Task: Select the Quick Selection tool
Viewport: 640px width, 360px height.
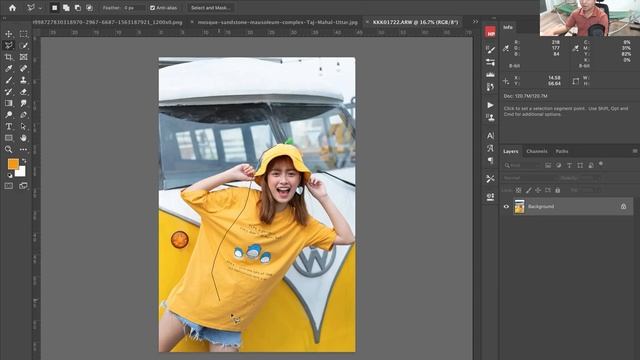Action: pos(23,45)
